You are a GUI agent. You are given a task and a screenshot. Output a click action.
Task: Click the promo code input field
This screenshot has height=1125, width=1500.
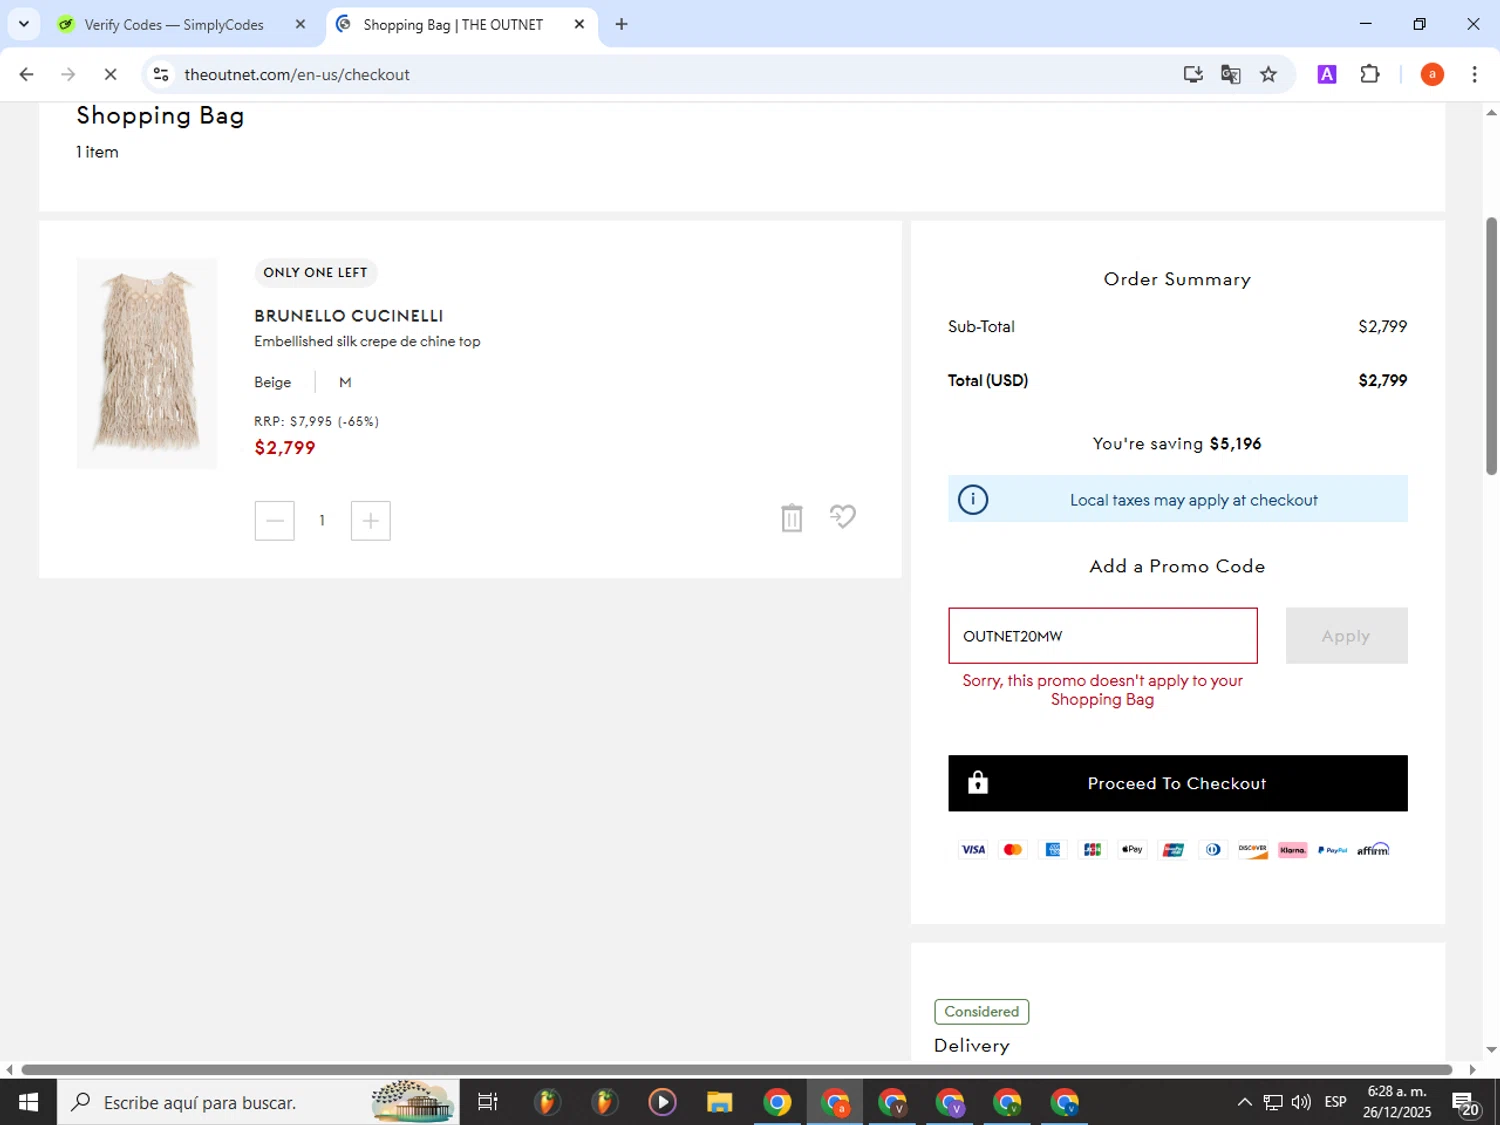(x=1102, y=635)
